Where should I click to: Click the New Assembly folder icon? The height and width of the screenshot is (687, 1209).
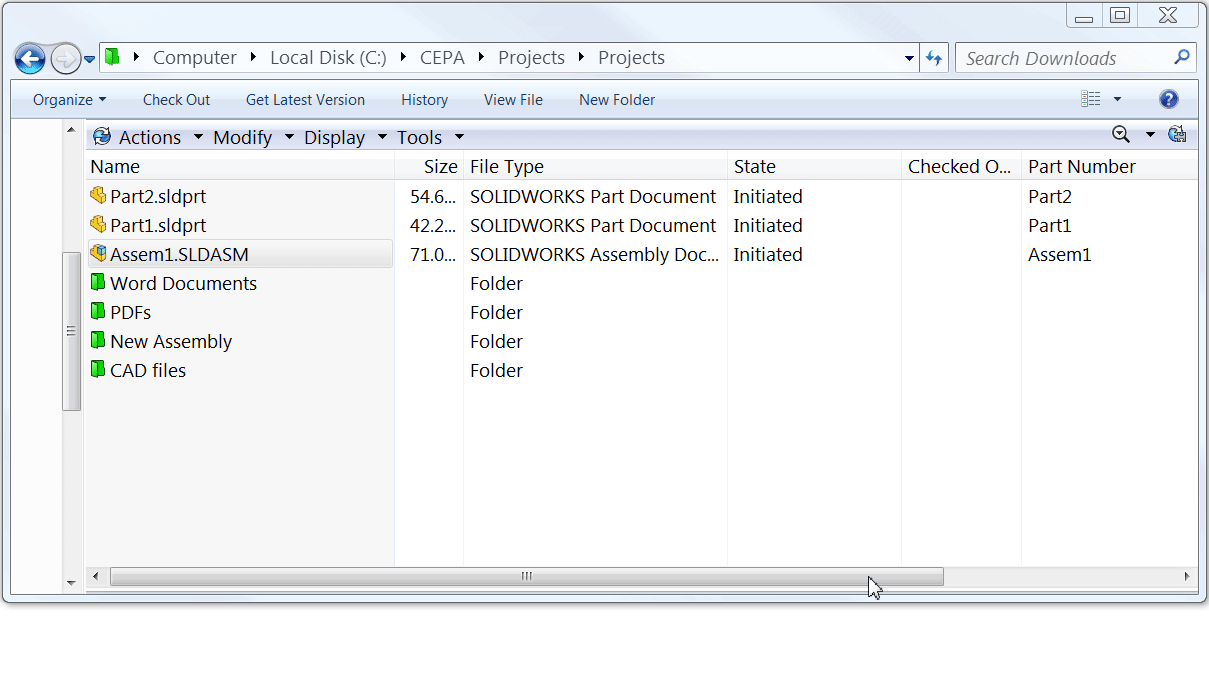click(x=98, y=340)
